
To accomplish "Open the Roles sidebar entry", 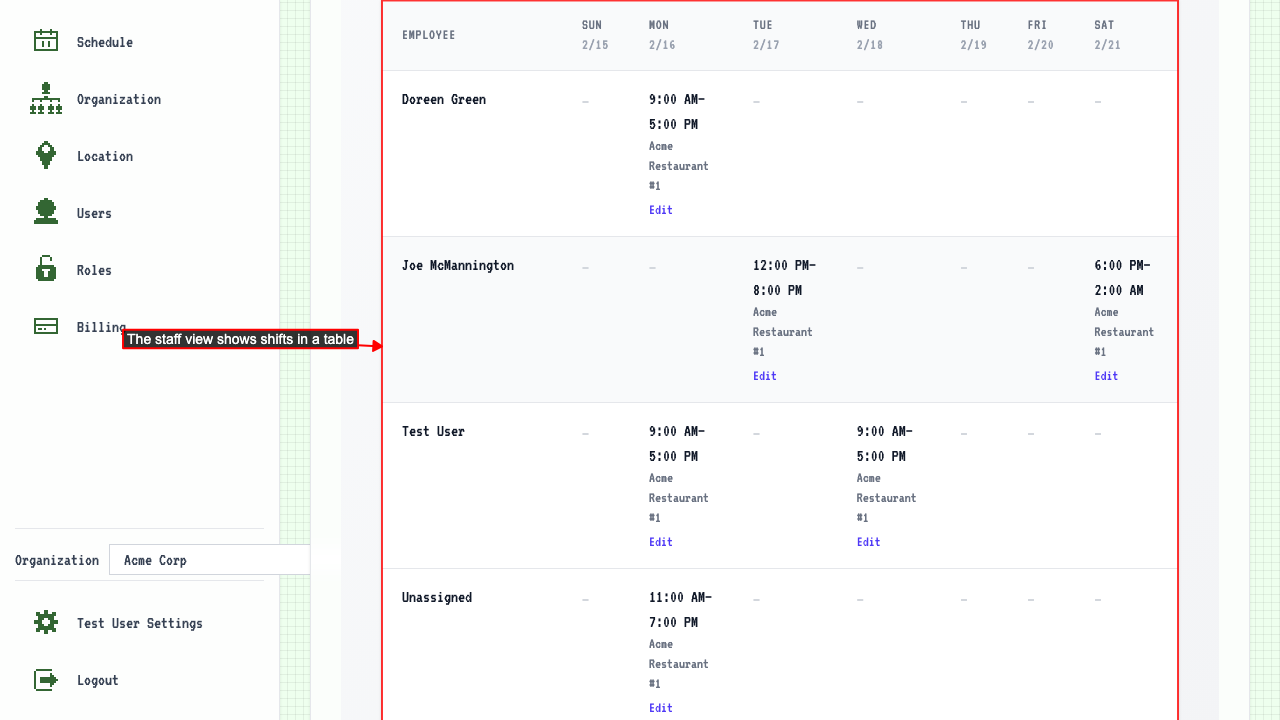I will (94, 269).
